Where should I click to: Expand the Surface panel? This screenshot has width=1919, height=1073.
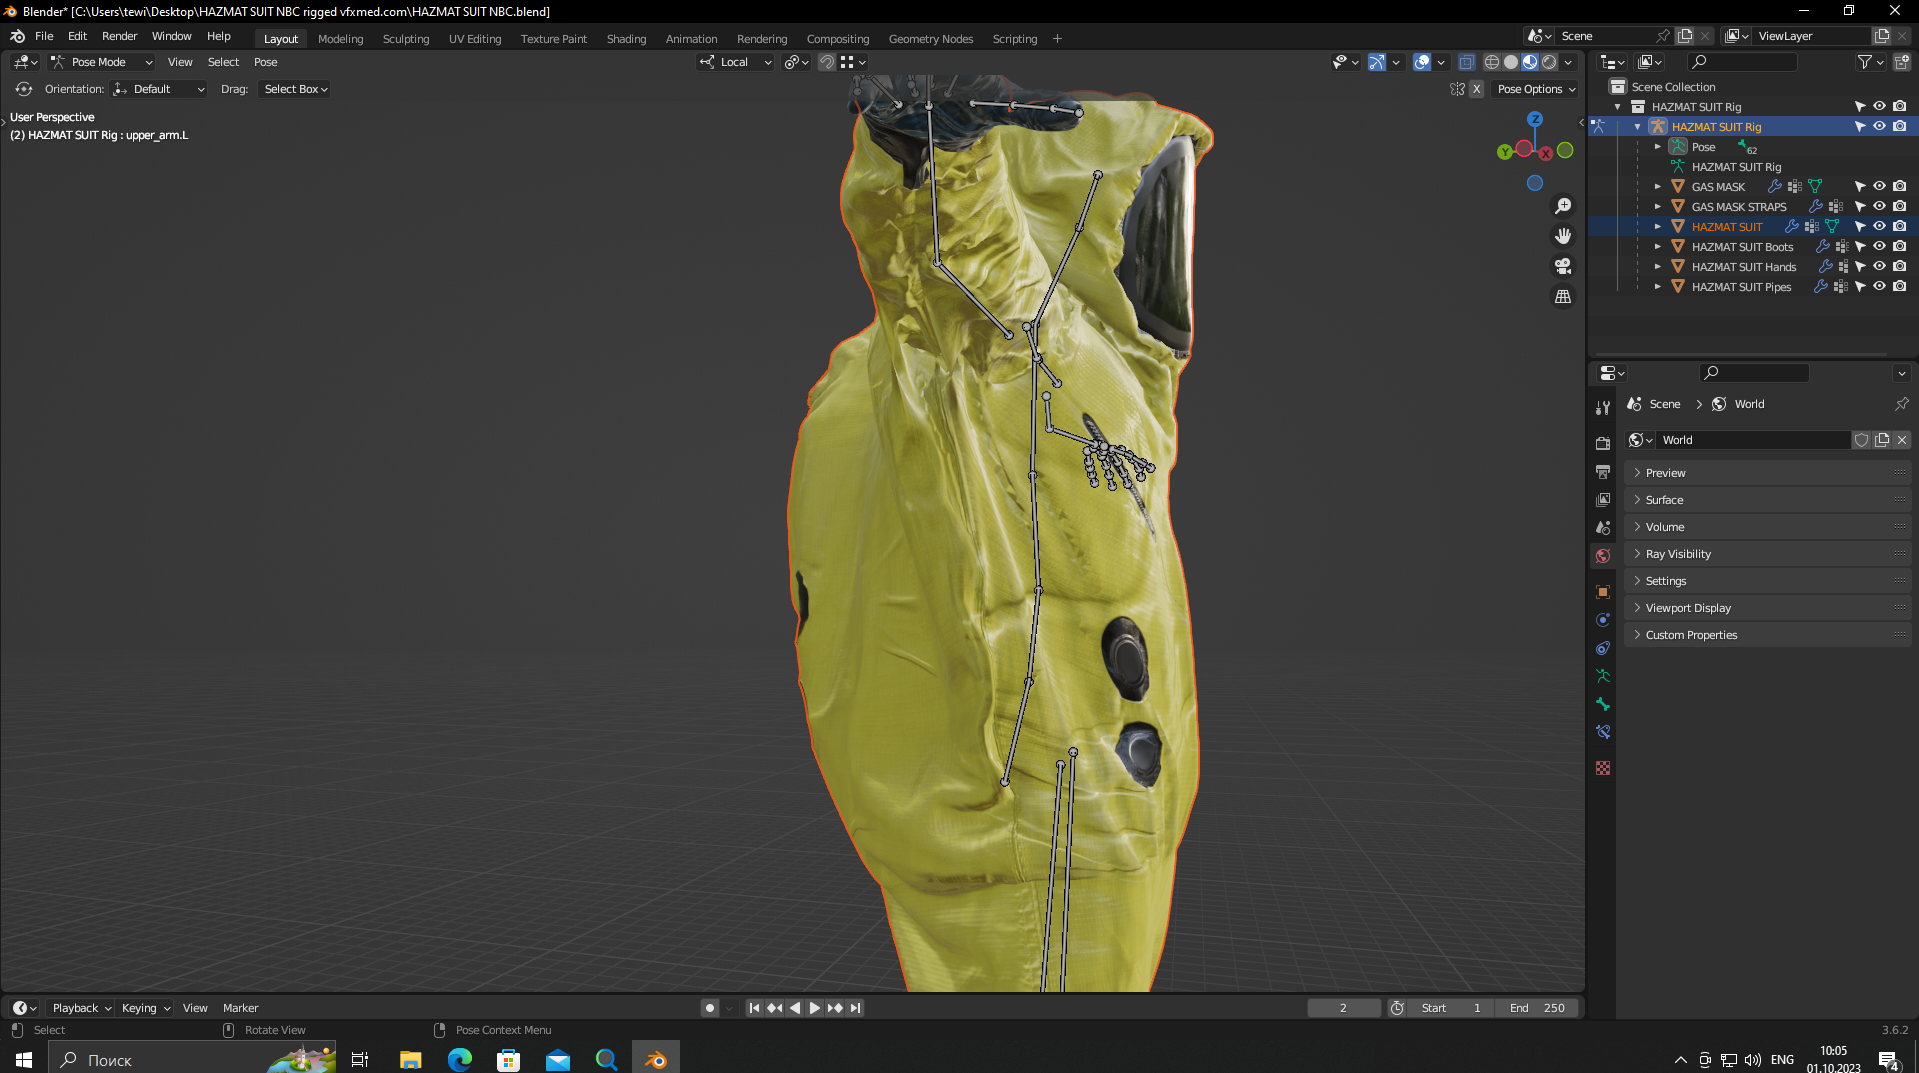pos(1767,500)
